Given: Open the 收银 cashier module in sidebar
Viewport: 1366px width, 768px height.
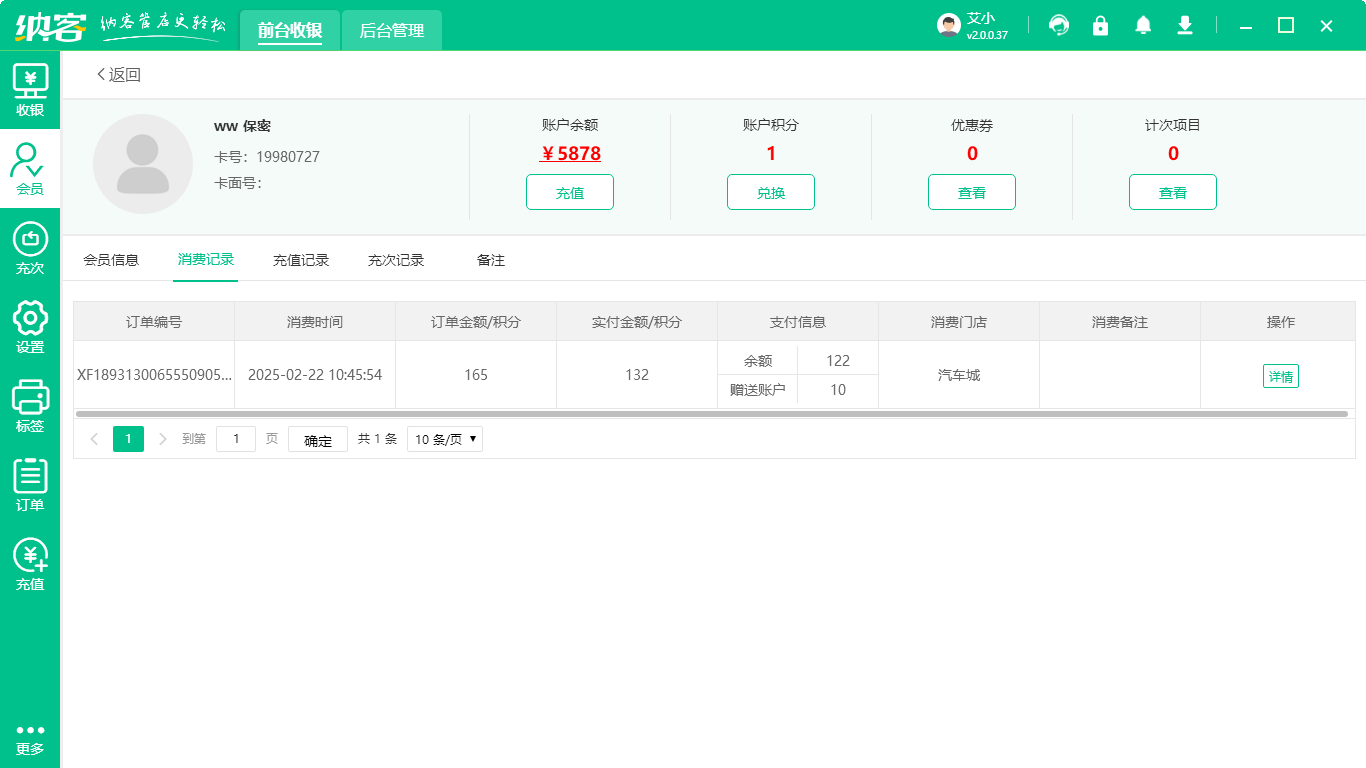Looking at the screenshot, I should [30, 88].
